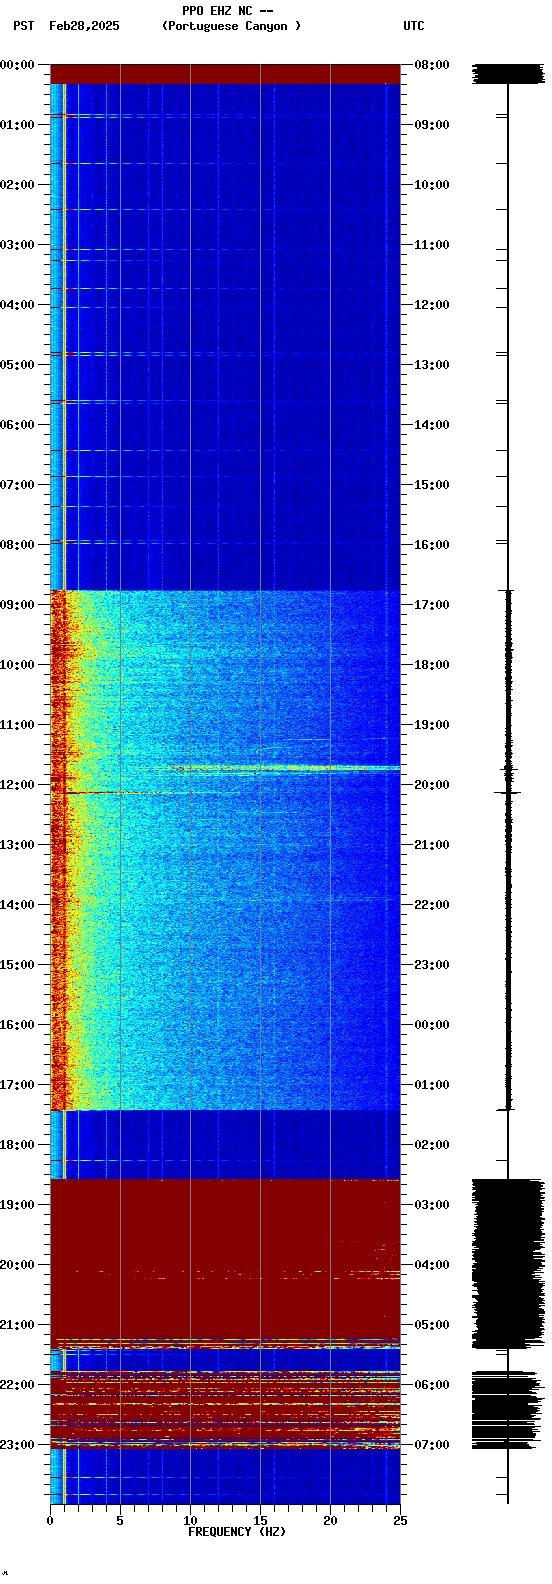Click the UTC time label '17:00'

coord(432,605)
